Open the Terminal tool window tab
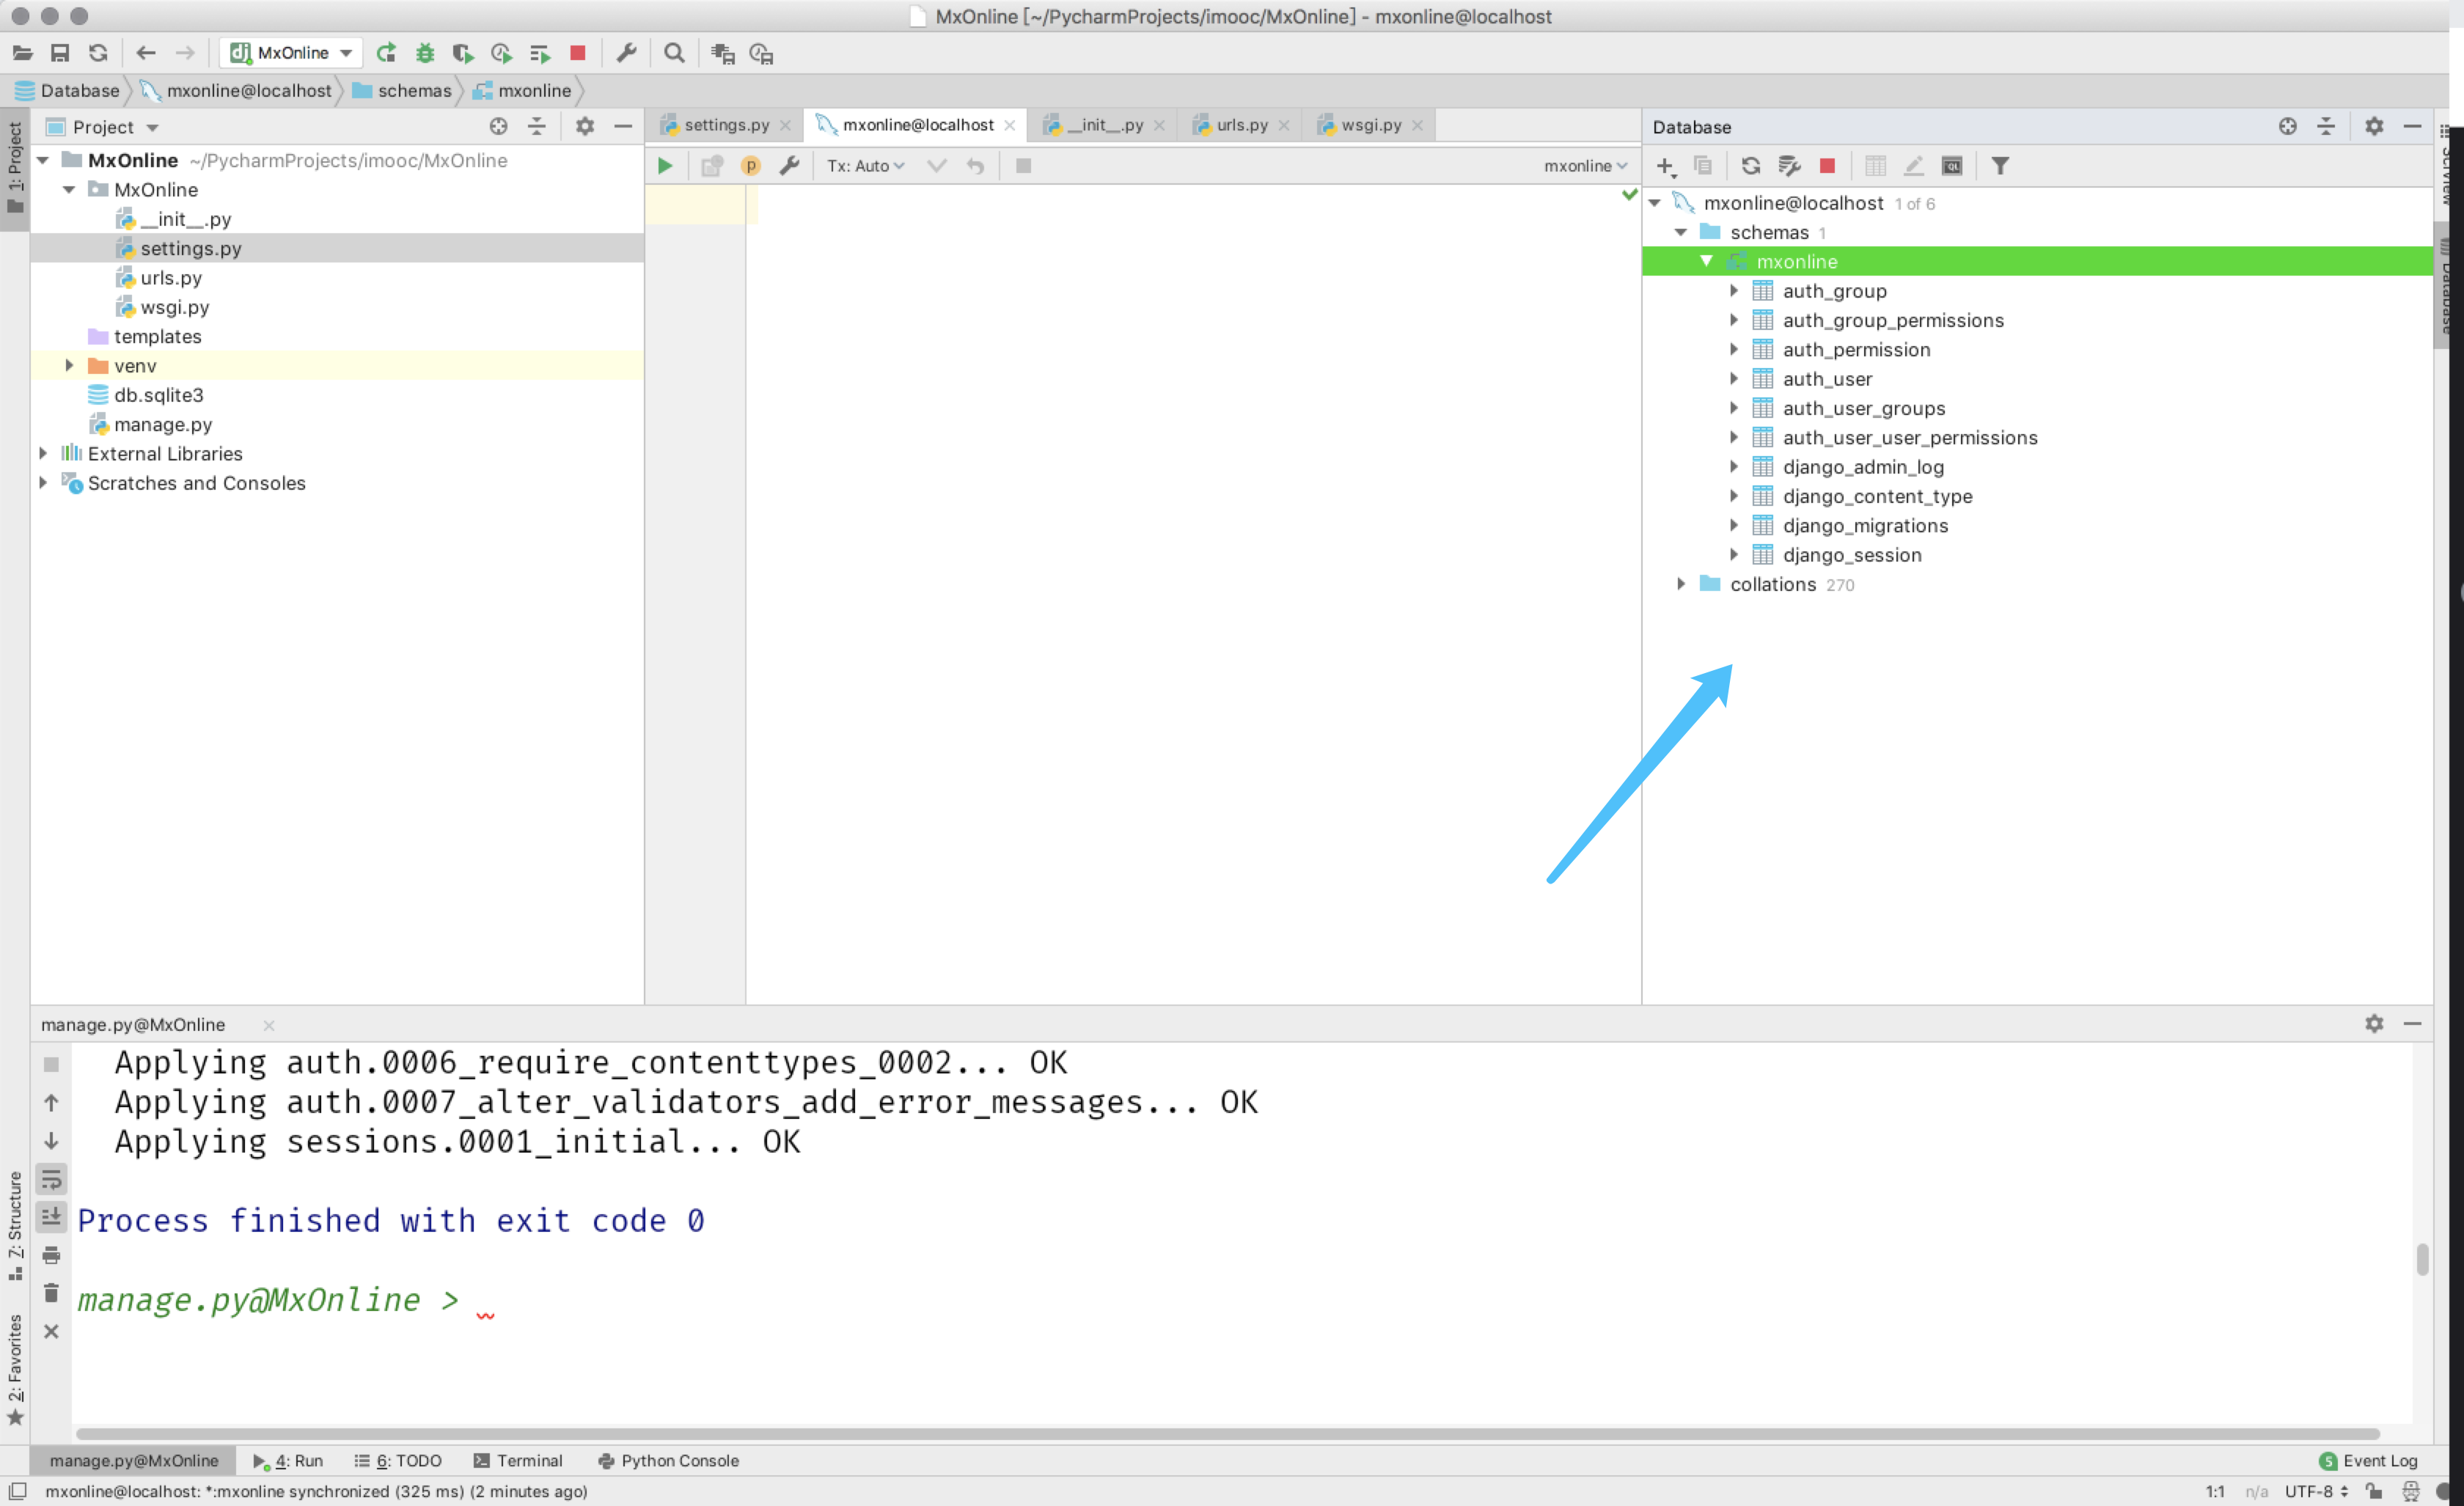The width and height of the screenshot is (2464, 1506). point(518,1460)
